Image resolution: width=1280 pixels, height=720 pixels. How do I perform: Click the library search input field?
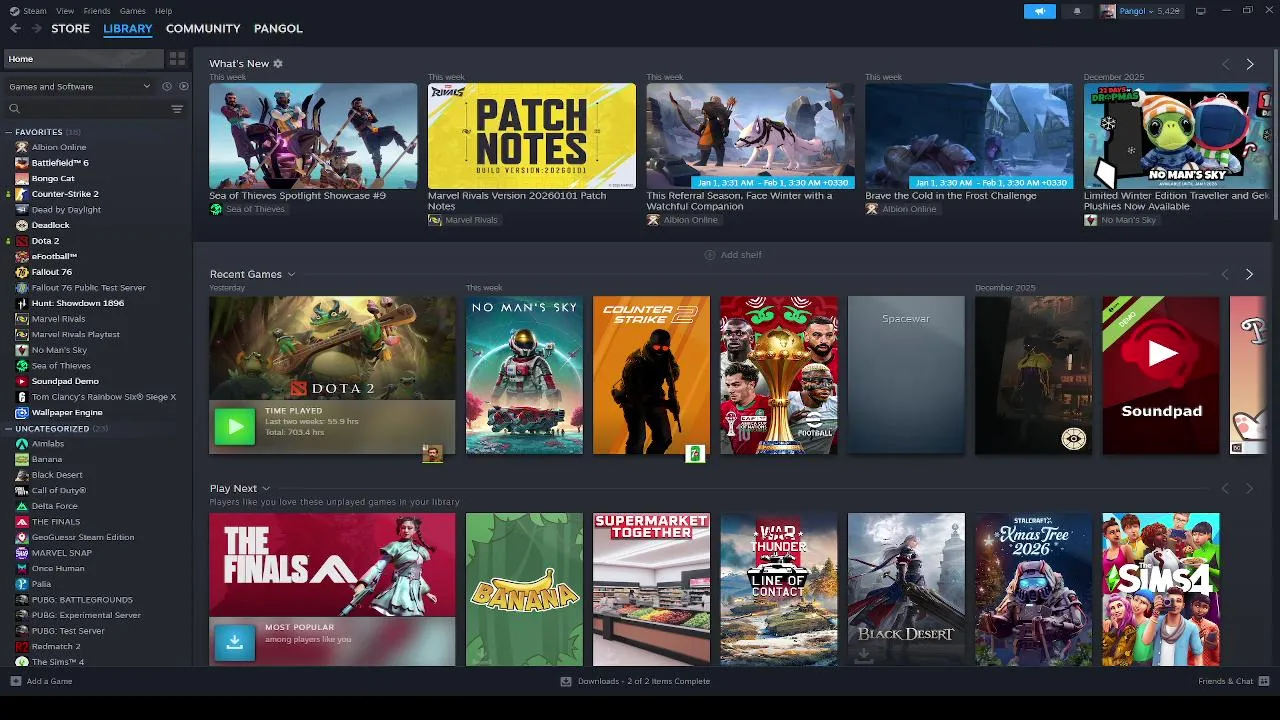(x=94, y=109)
